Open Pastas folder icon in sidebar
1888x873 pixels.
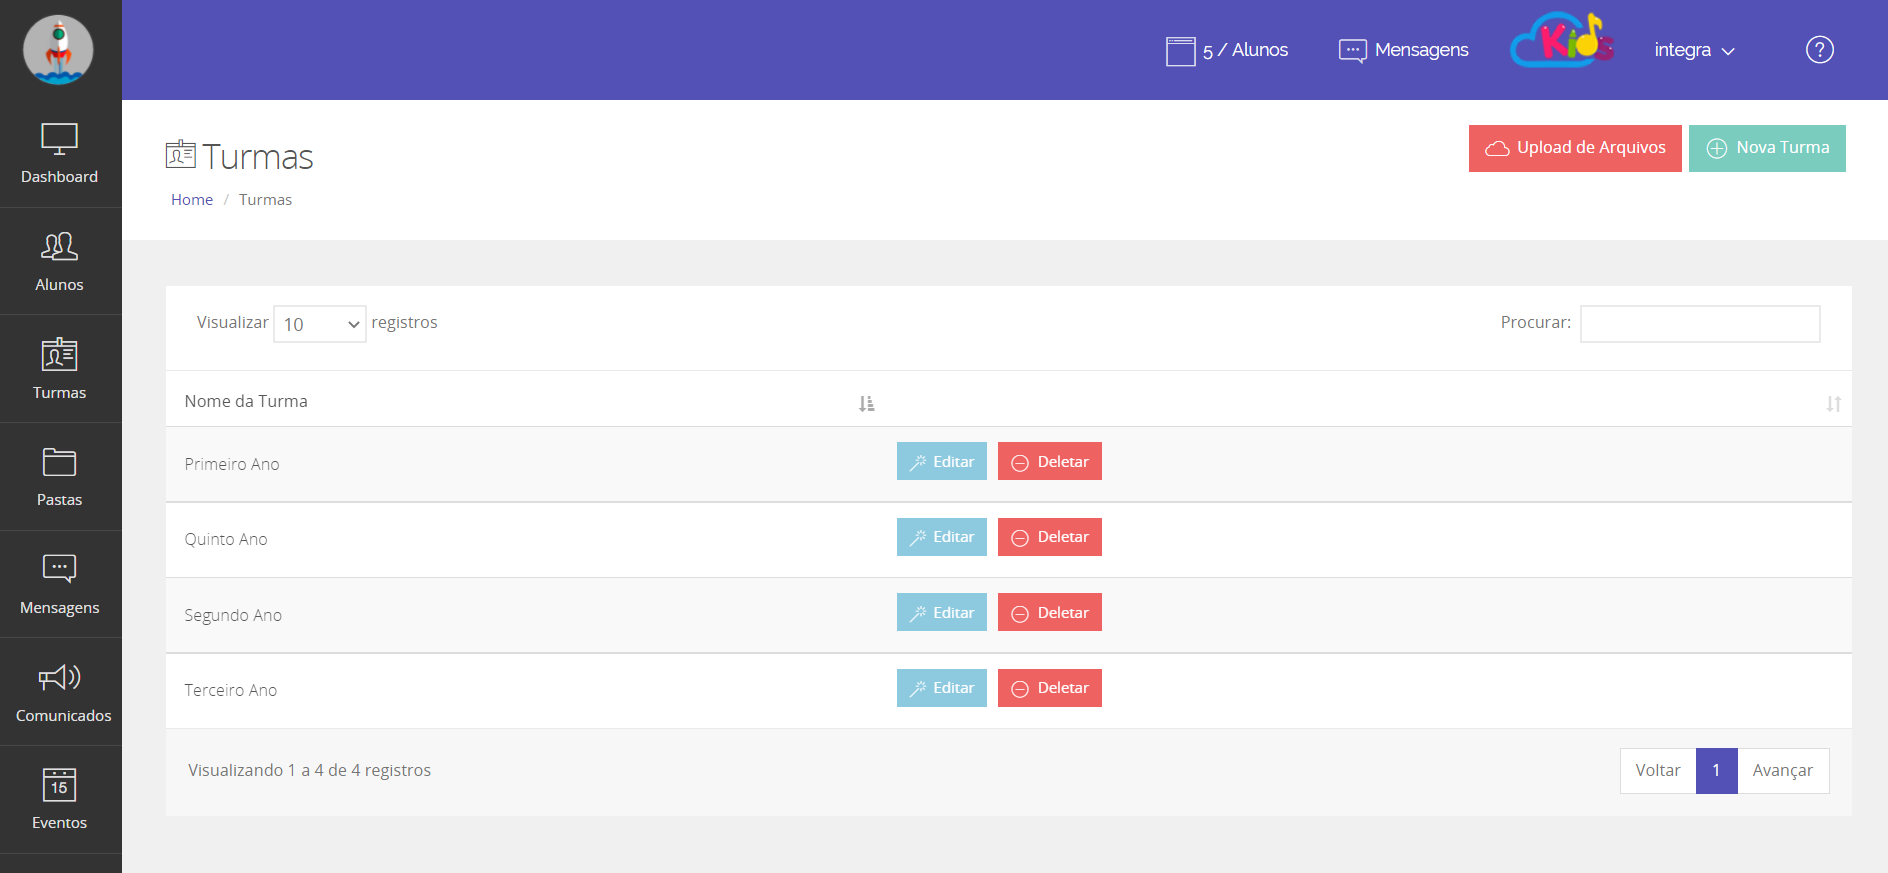59,462
